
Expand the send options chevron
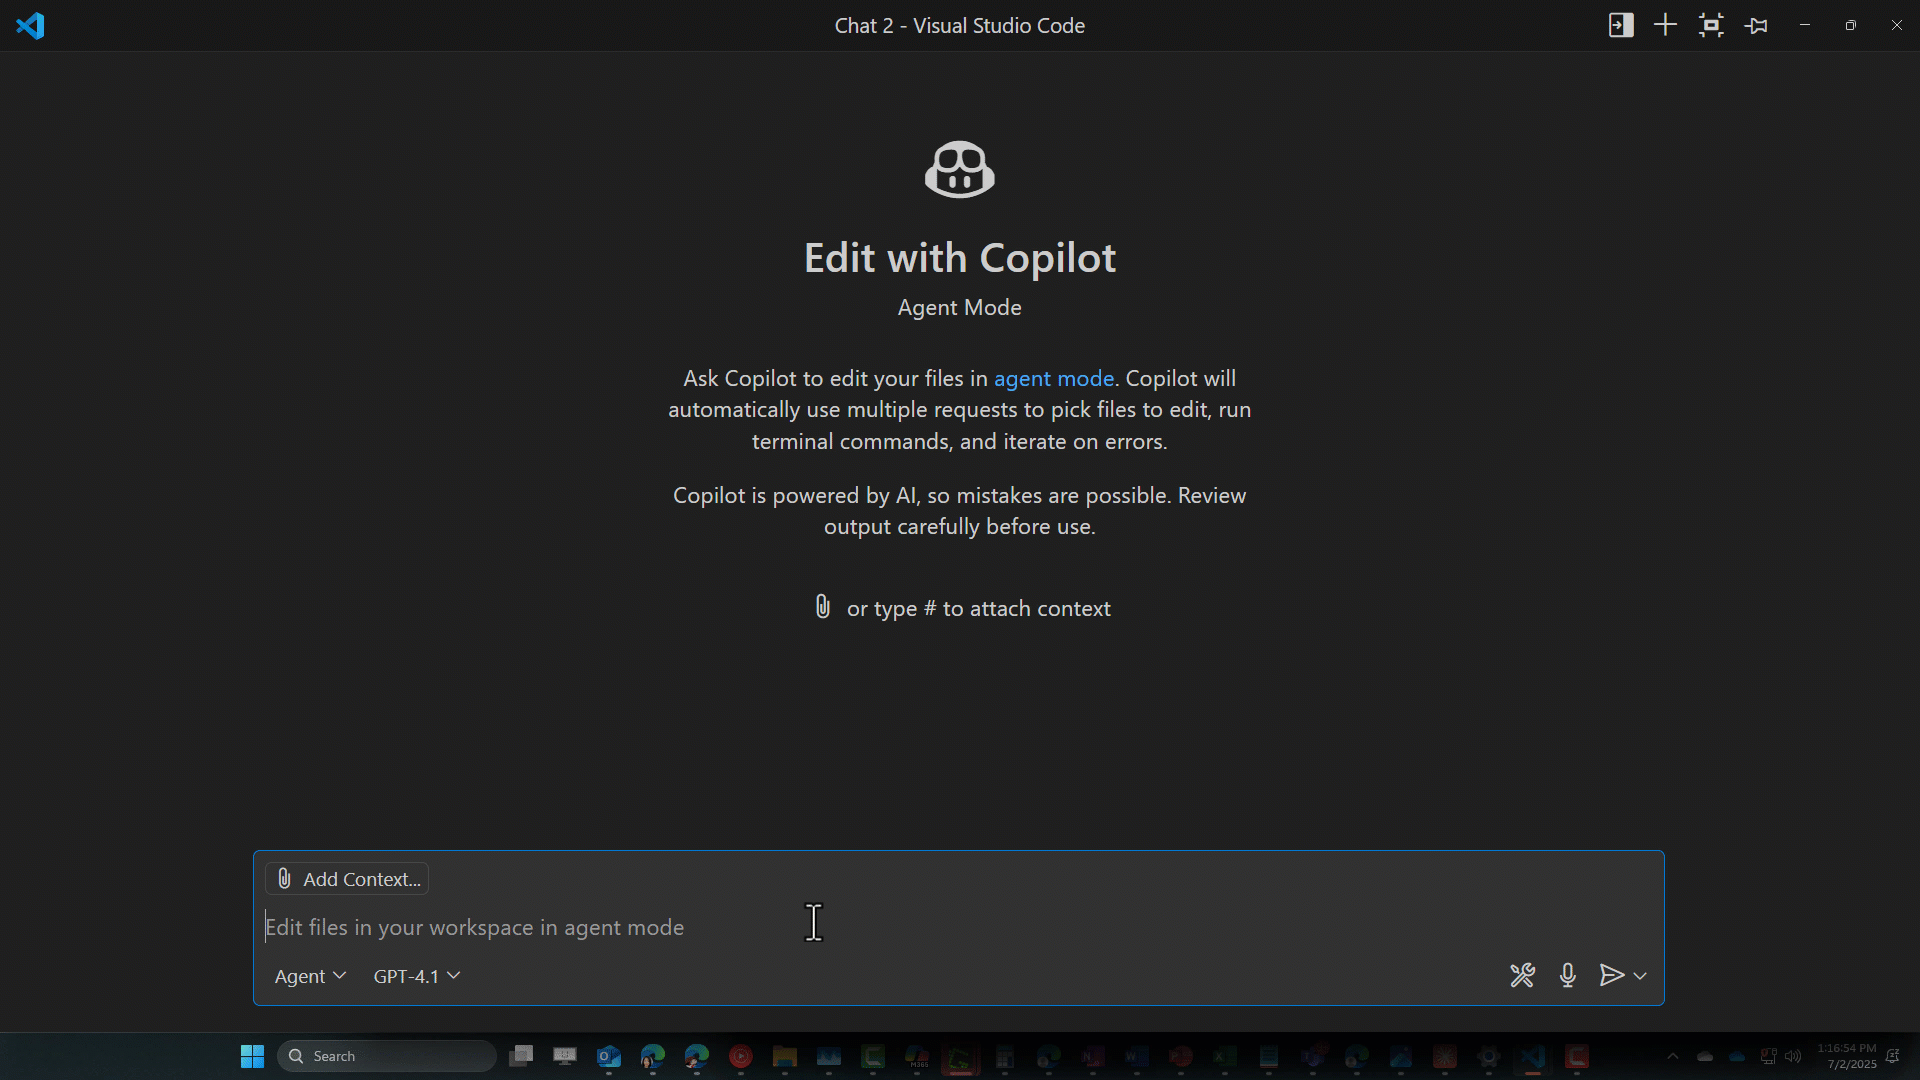[1640, 975]
